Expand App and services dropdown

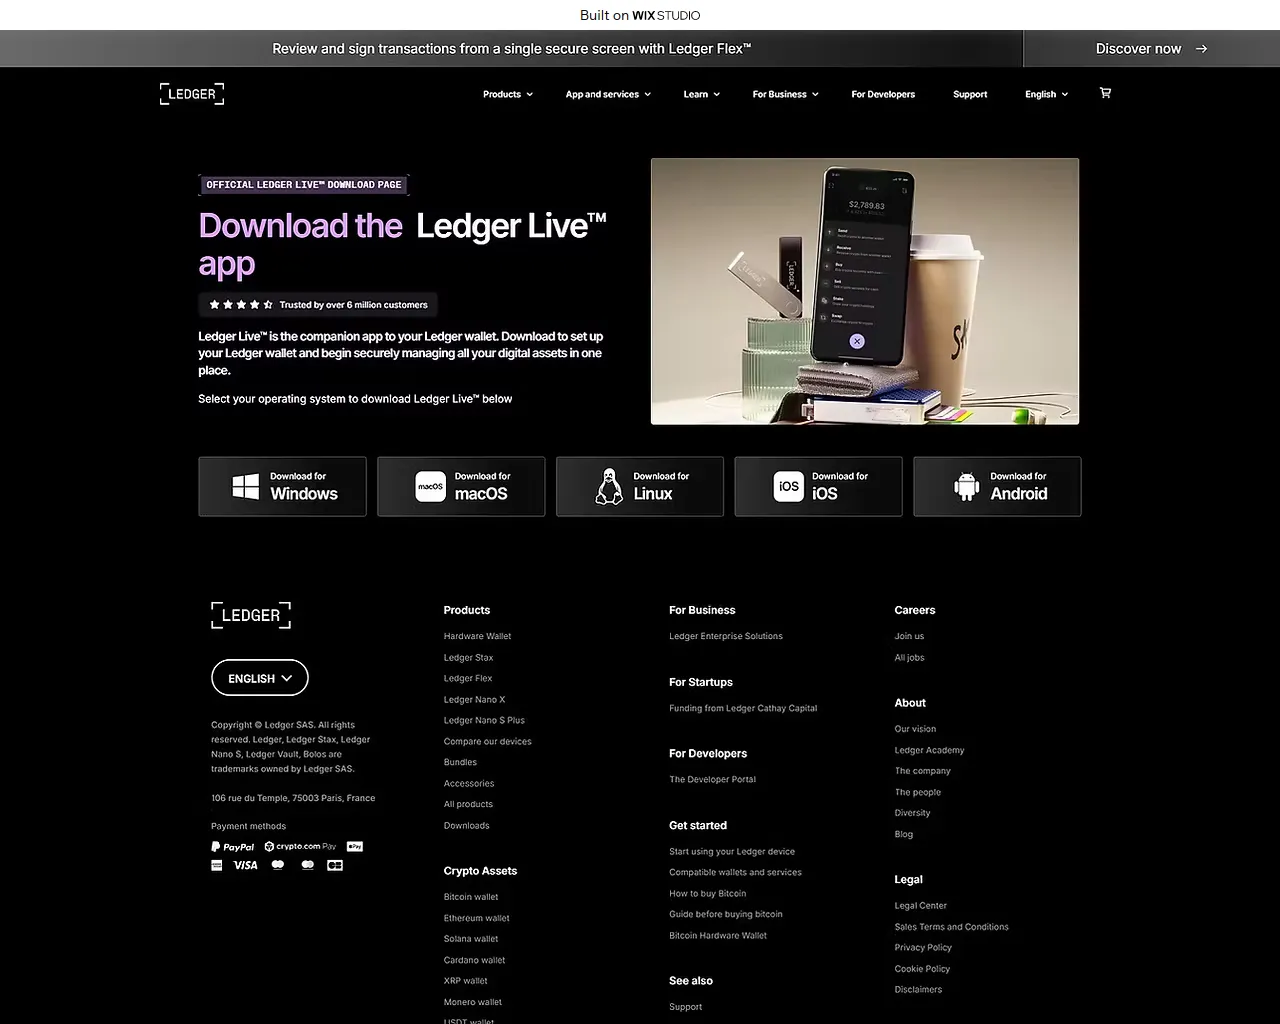(x=608, y=94)
